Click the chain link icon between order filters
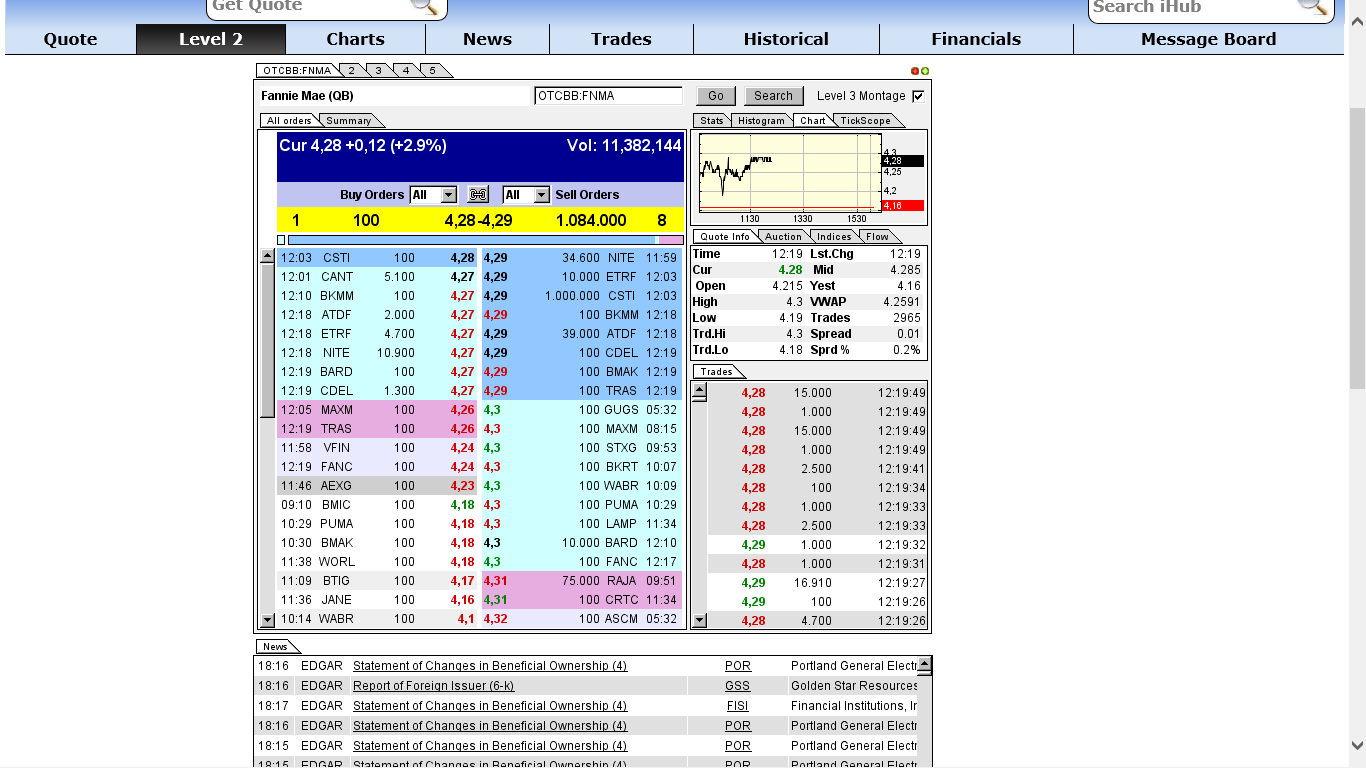The height and width of the screenshot is (768, 1366). [x=477, y=194]
